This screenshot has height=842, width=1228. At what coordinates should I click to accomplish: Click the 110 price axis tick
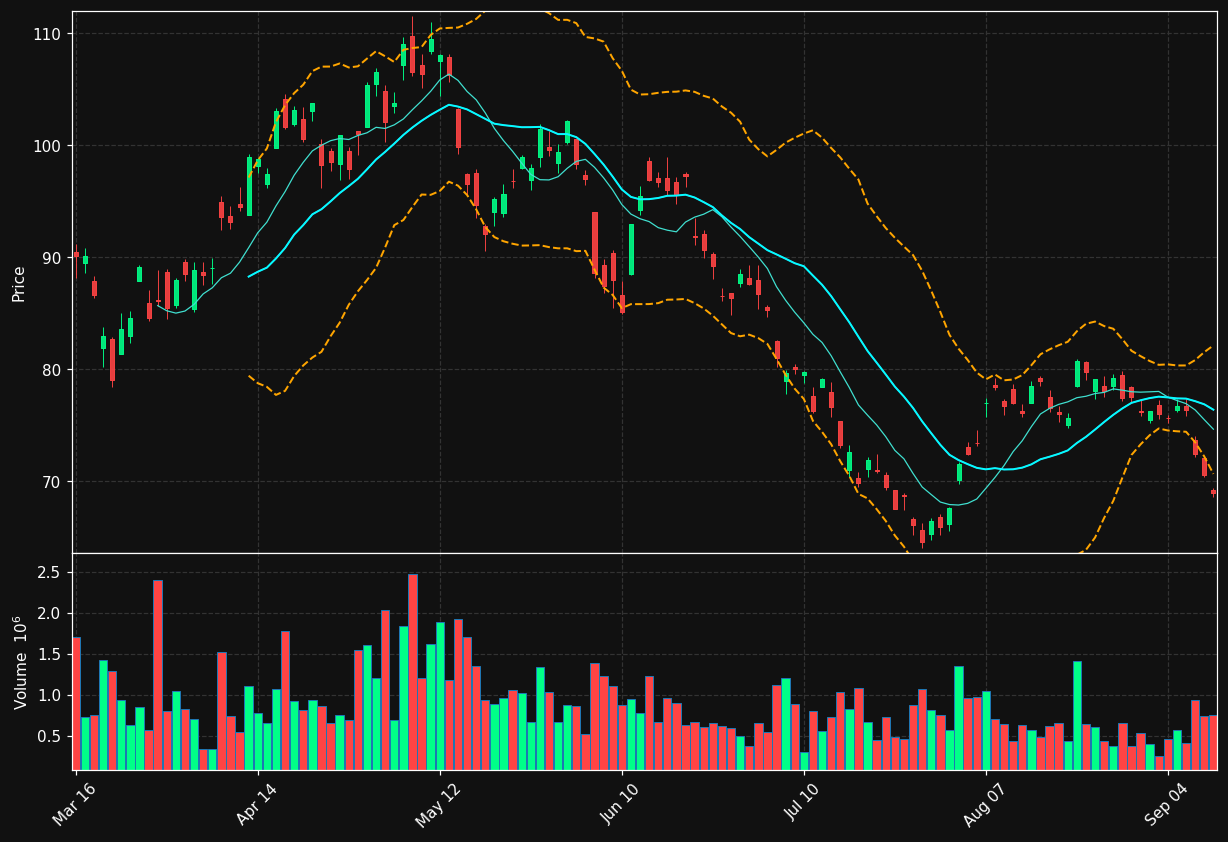[x=48, y=34]
